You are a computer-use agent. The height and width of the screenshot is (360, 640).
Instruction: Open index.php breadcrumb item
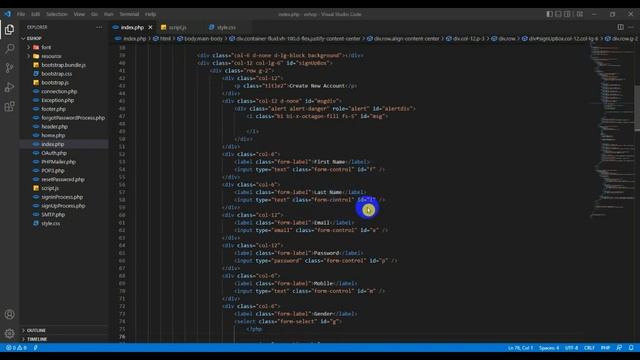tap(131, 39)
